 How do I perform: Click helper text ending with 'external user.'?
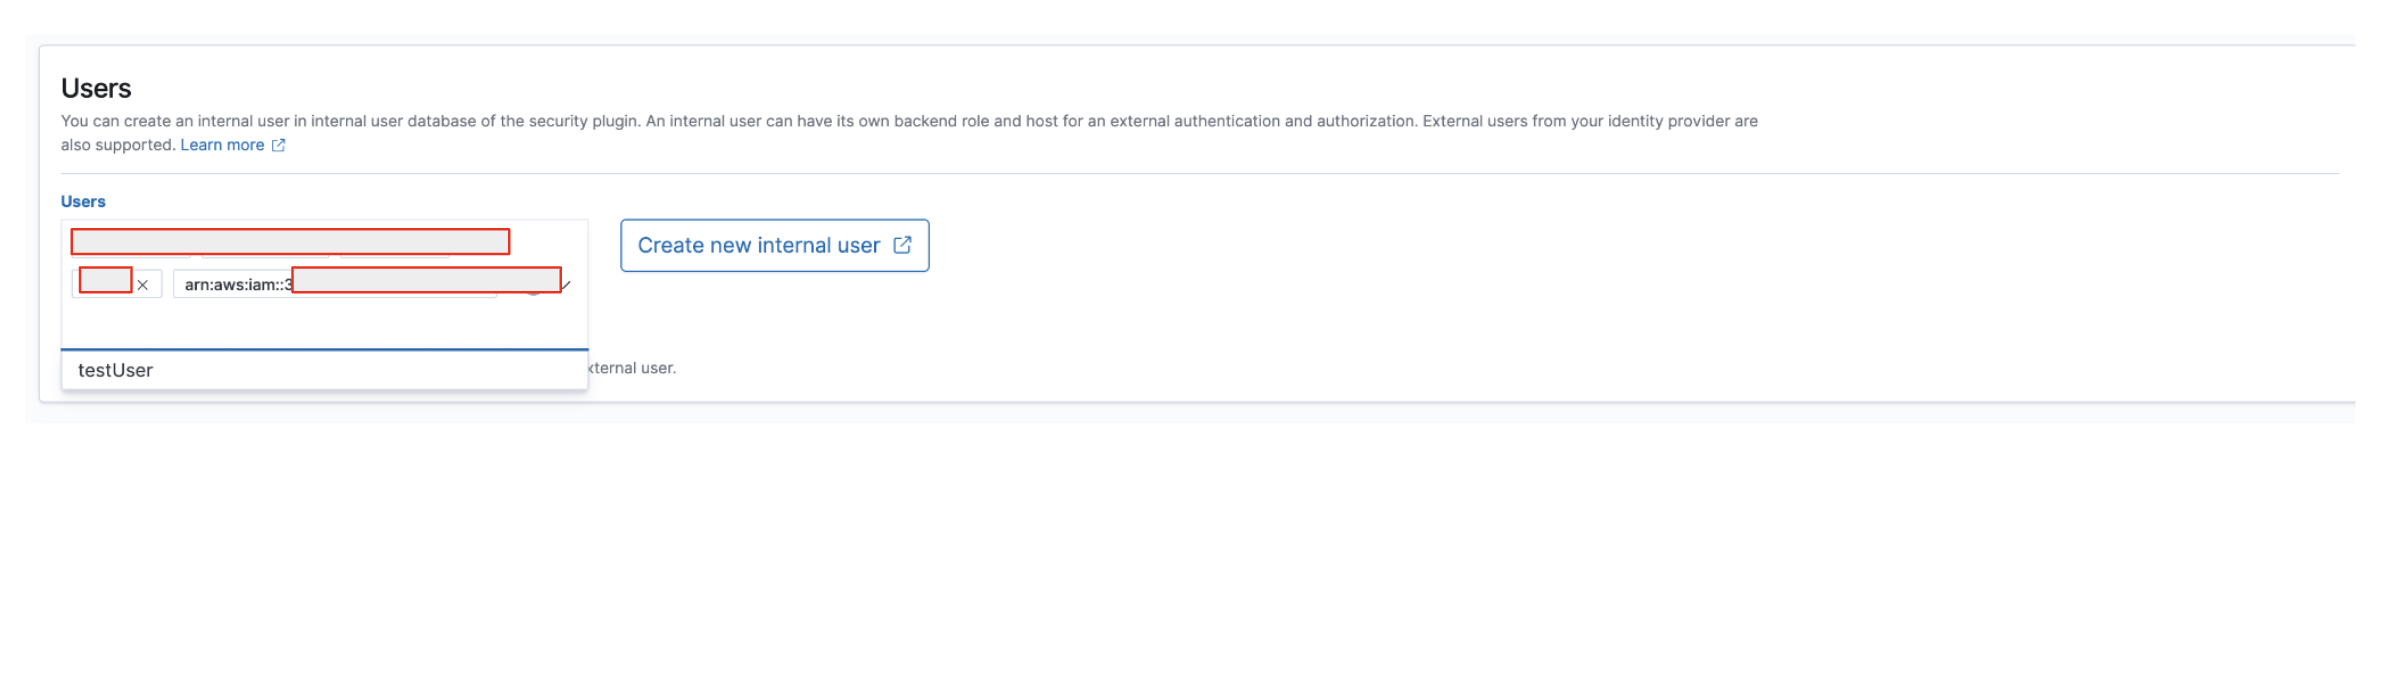click(632, 368)
